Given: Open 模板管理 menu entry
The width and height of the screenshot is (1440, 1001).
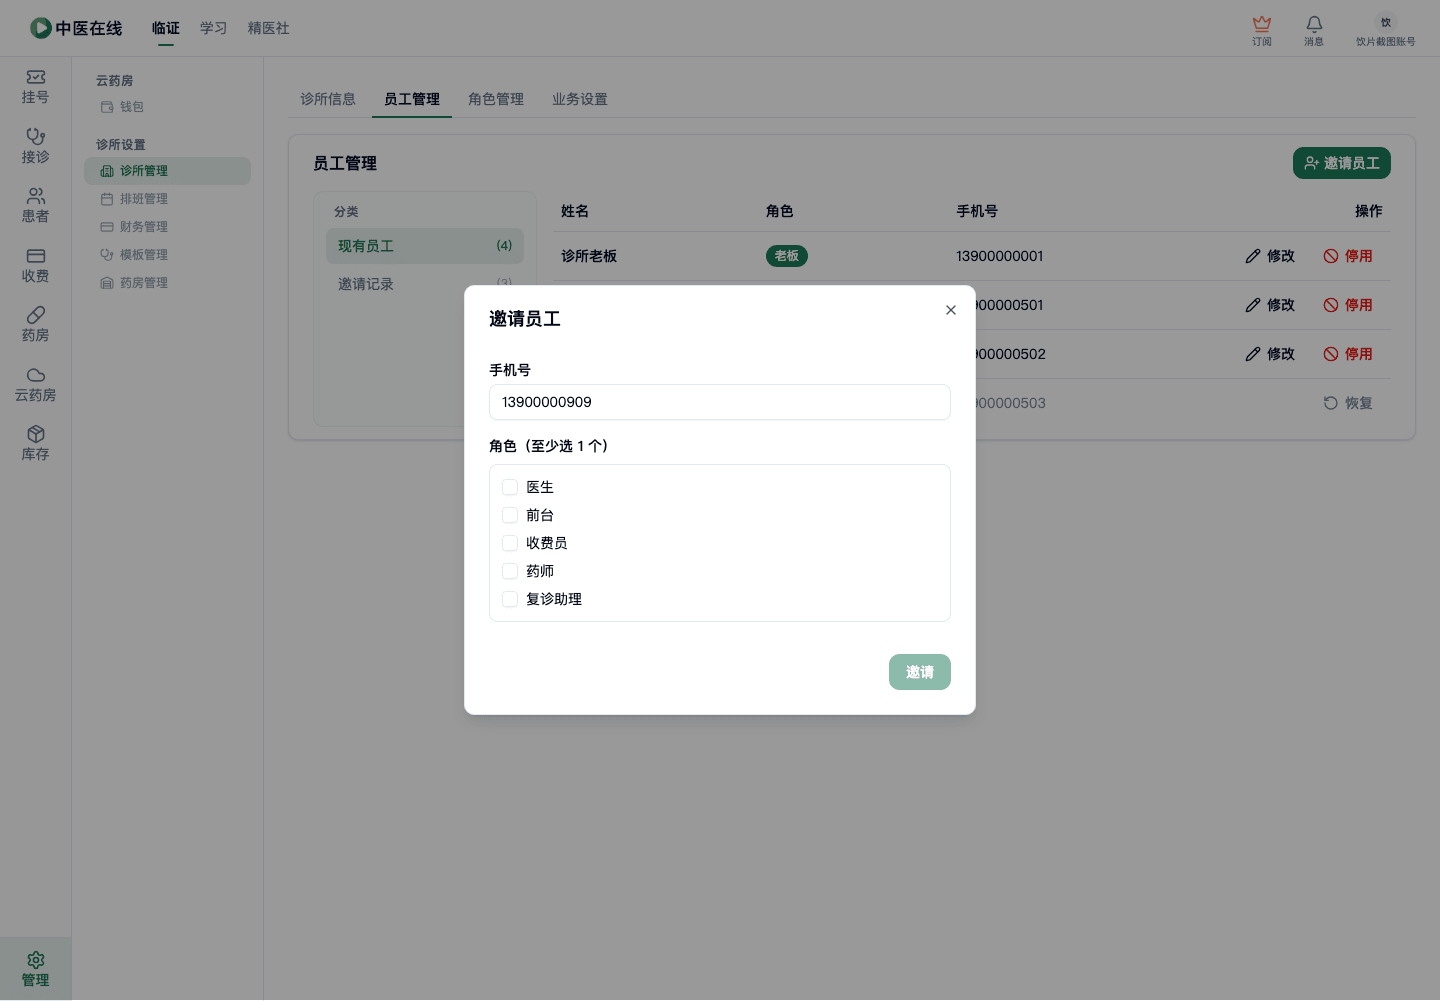Looking at the screenshot, I should click(167, 255).
